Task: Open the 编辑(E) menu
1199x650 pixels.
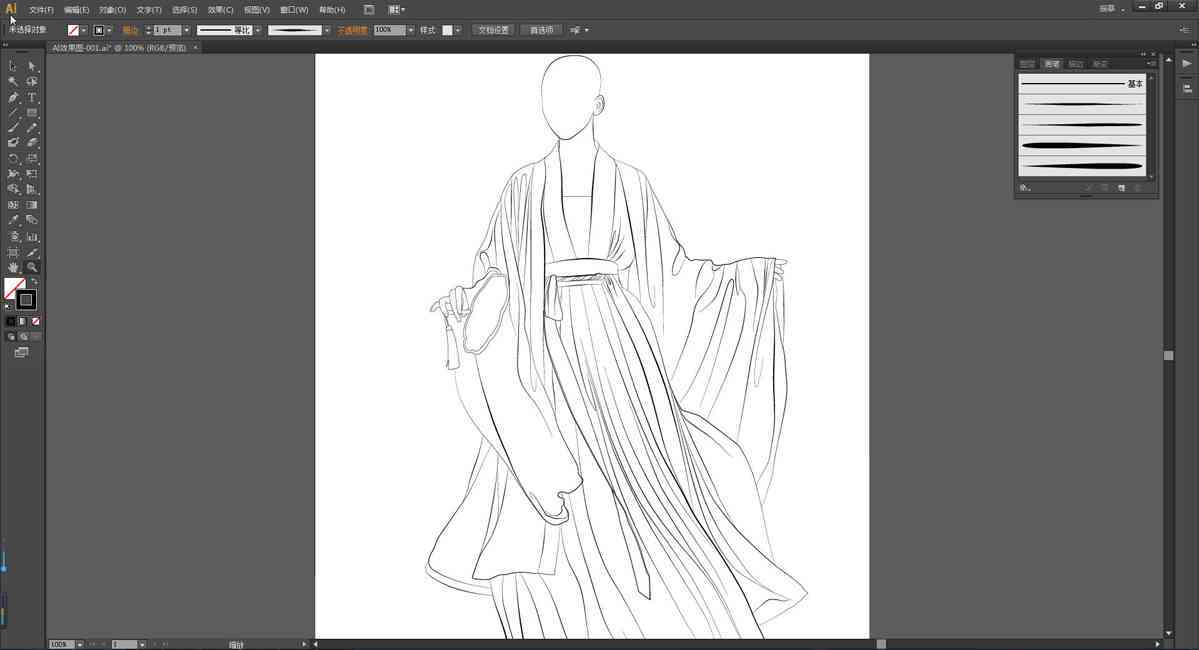Action: tap(76, 10)
